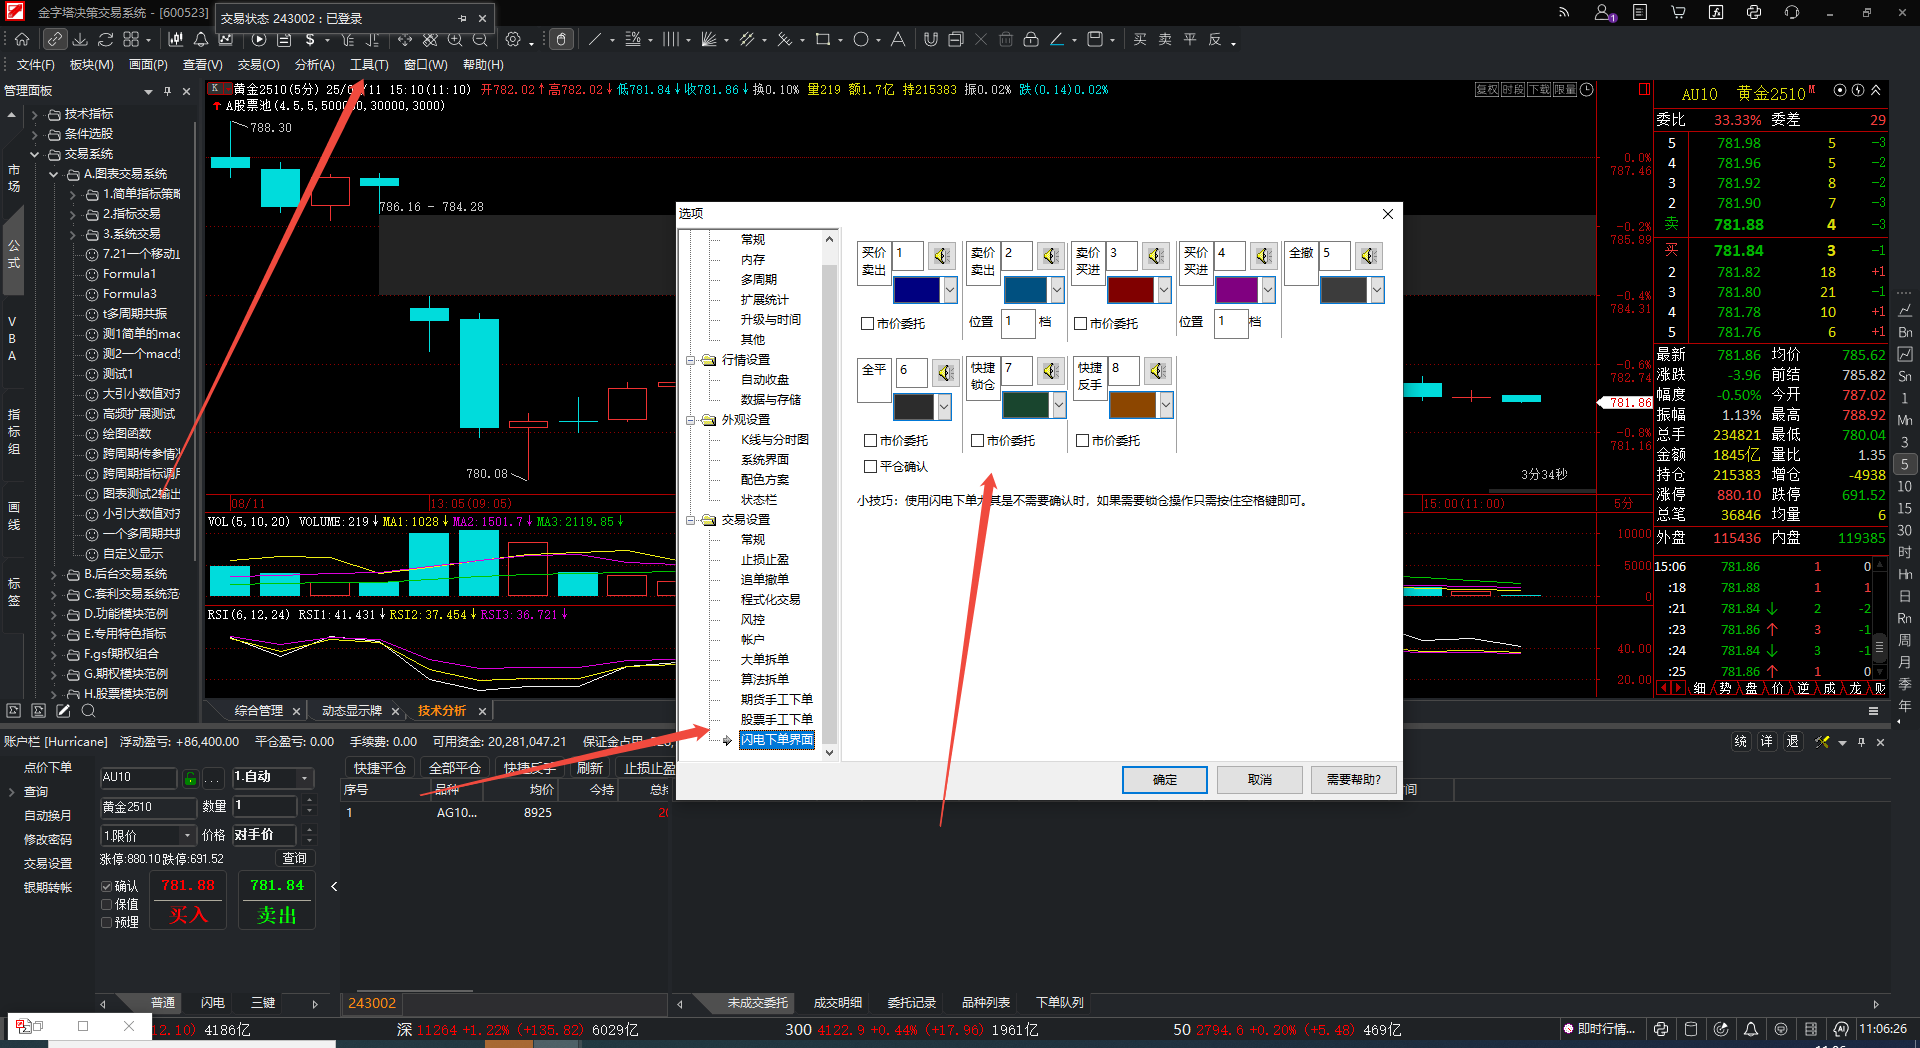Switch to the 委托记录 tab

(x=912, y=1003)
